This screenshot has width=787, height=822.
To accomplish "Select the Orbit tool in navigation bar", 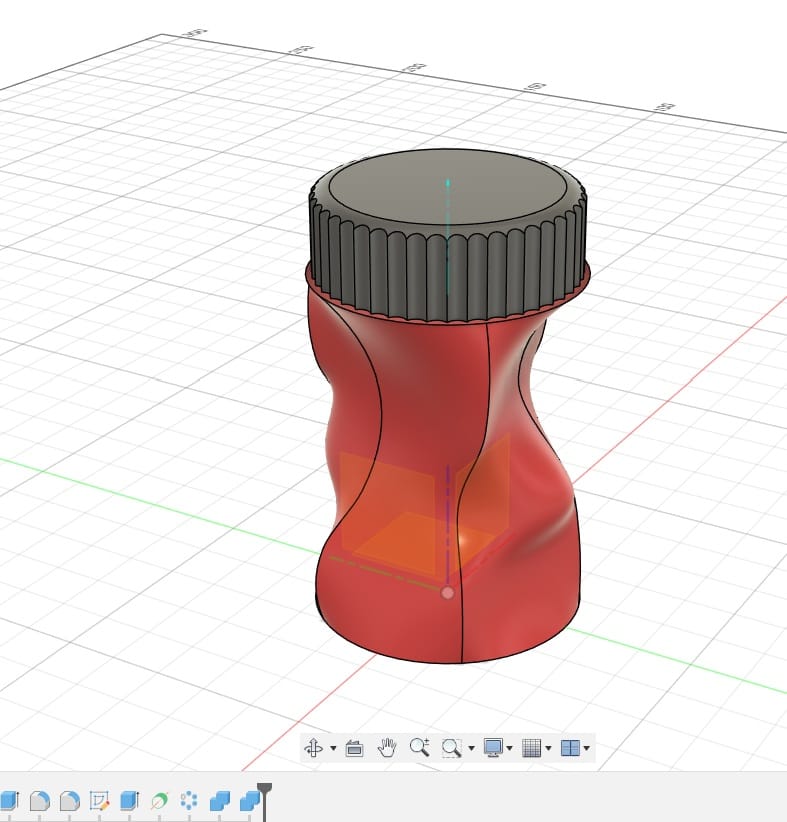I will coord(313,747).
